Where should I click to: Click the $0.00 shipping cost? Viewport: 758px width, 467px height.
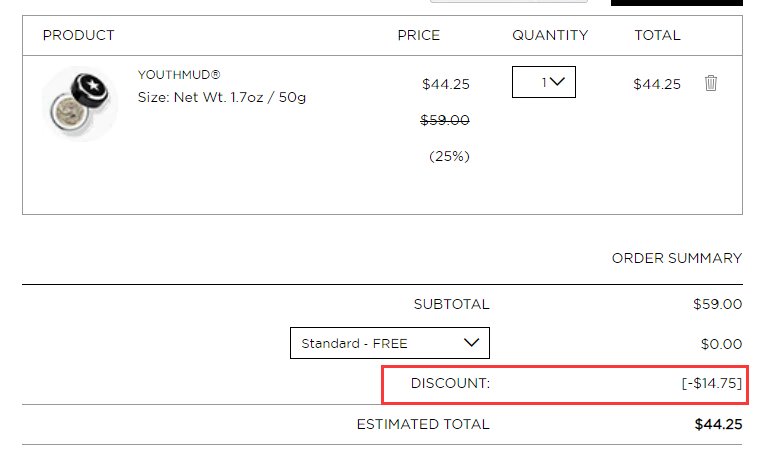click(x=721, y=344)
